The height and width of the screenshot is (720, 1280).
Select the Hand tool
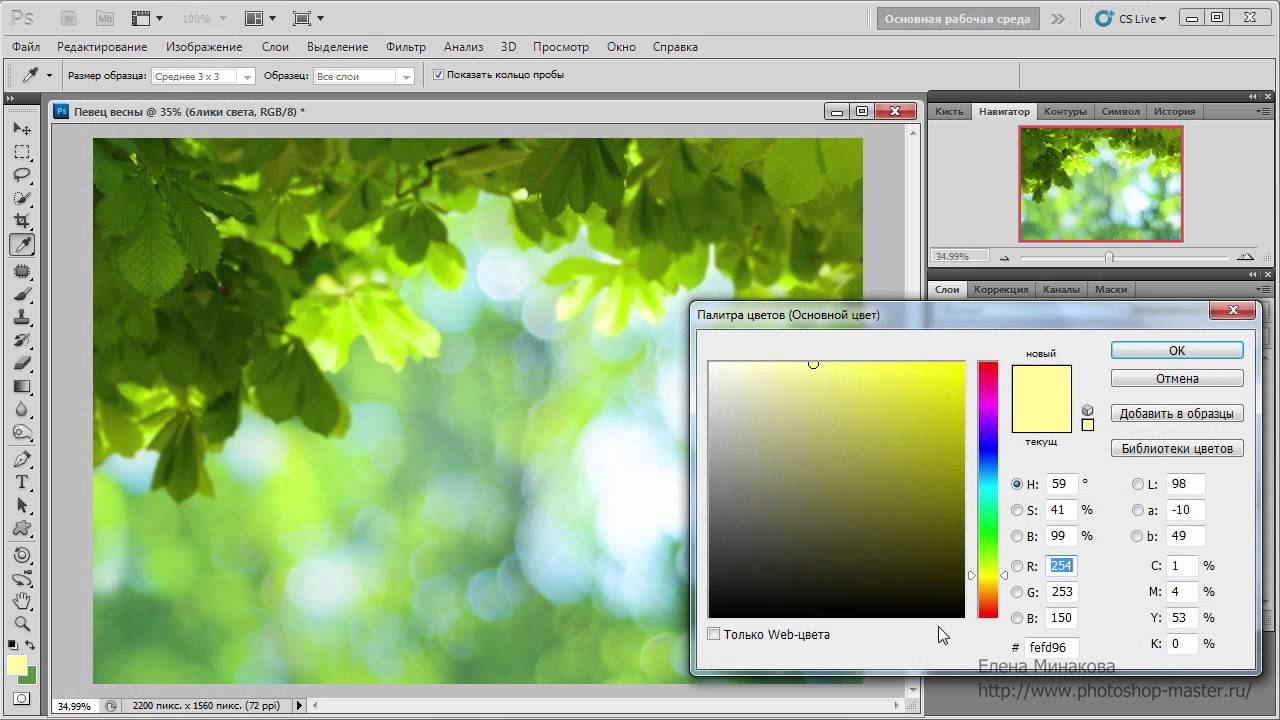tap(22, 602)
